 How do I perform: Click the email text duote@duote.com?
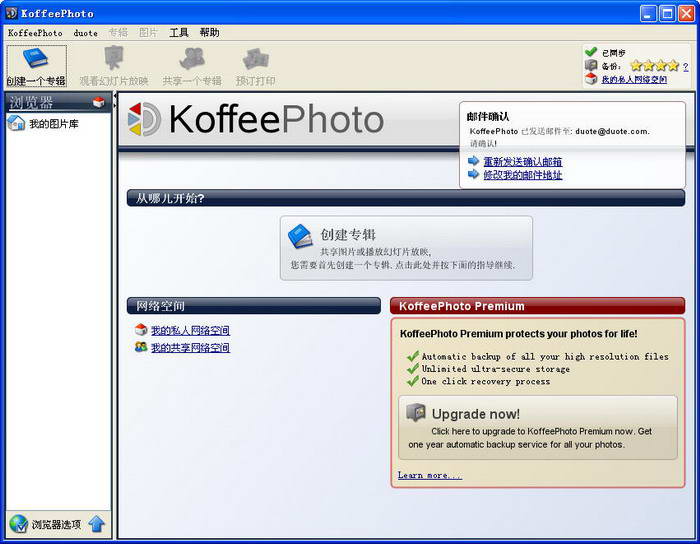tap(611, 131)
